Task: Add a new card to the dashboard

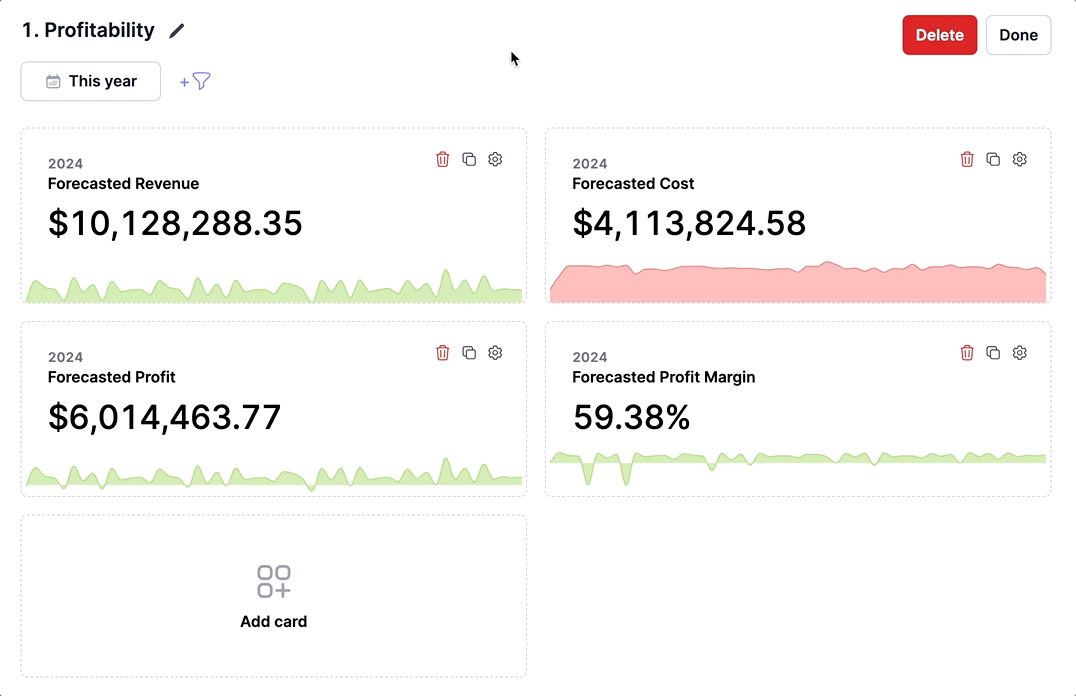Action: click(x=274, y=596)
